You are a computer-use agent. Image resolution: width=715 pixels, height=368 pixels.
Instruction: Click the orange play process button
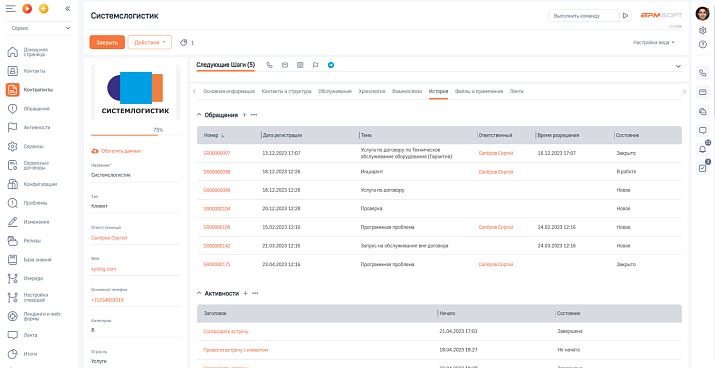[x=27, y=8]
